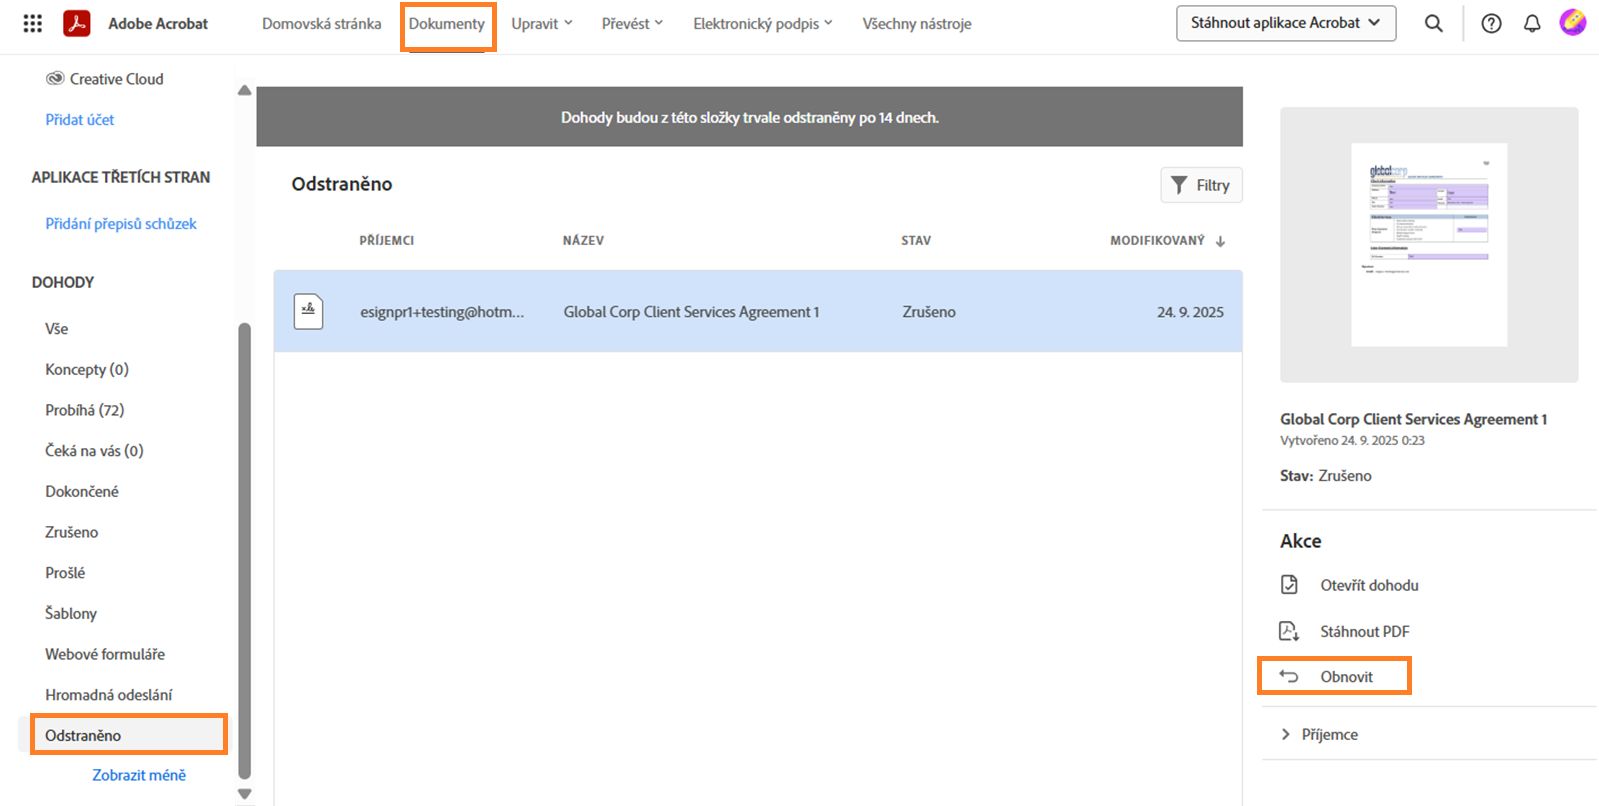
Task: Click the esignpr1+testing recipient cell
Action: click(442, 312)
